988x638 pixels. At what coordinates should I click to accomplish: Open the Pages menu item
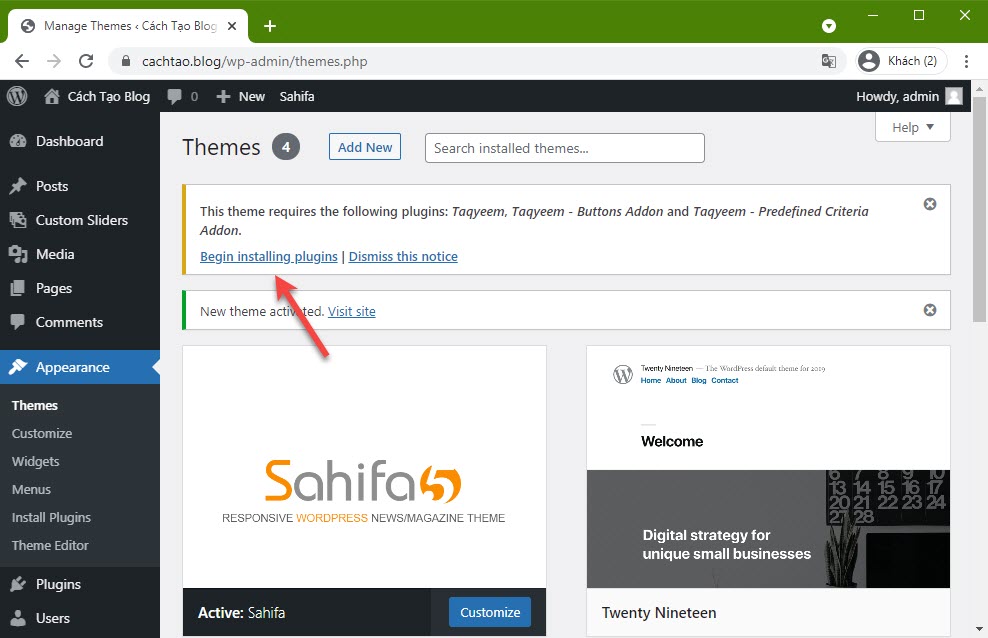pos(80,288)
